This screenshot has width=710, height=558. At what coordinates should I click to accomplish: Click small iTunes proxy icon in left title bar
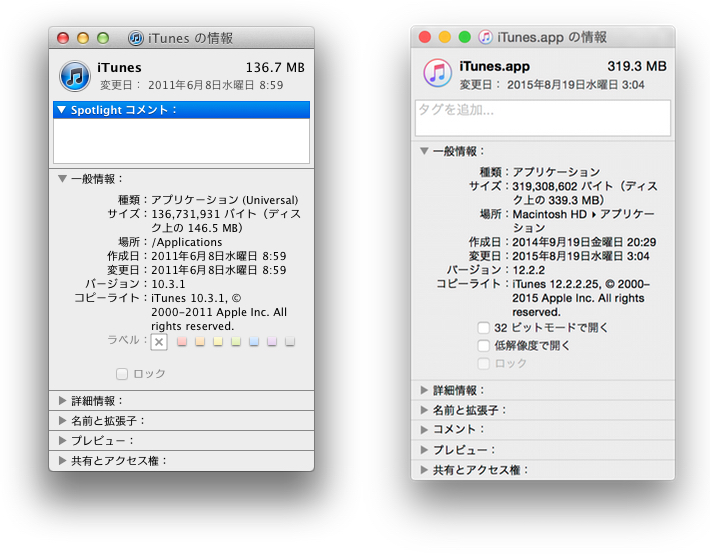coord(135,38)
